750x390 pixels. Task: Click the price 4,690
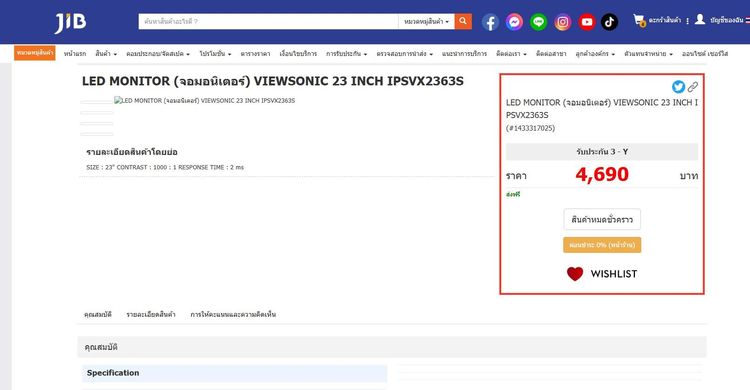[x=602, y=174]
